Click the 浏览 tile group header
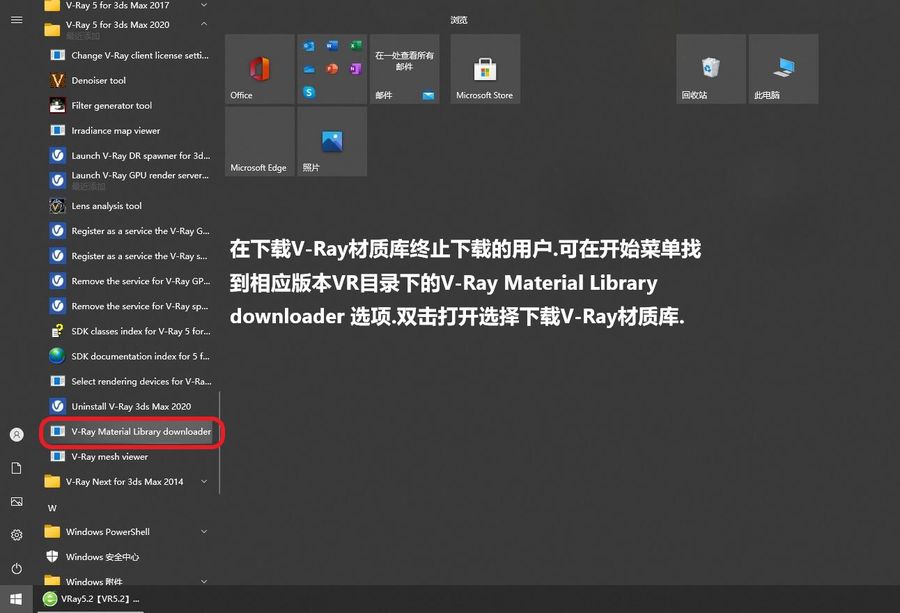Screen dimensions: 900x613 [x=459, y=20]
